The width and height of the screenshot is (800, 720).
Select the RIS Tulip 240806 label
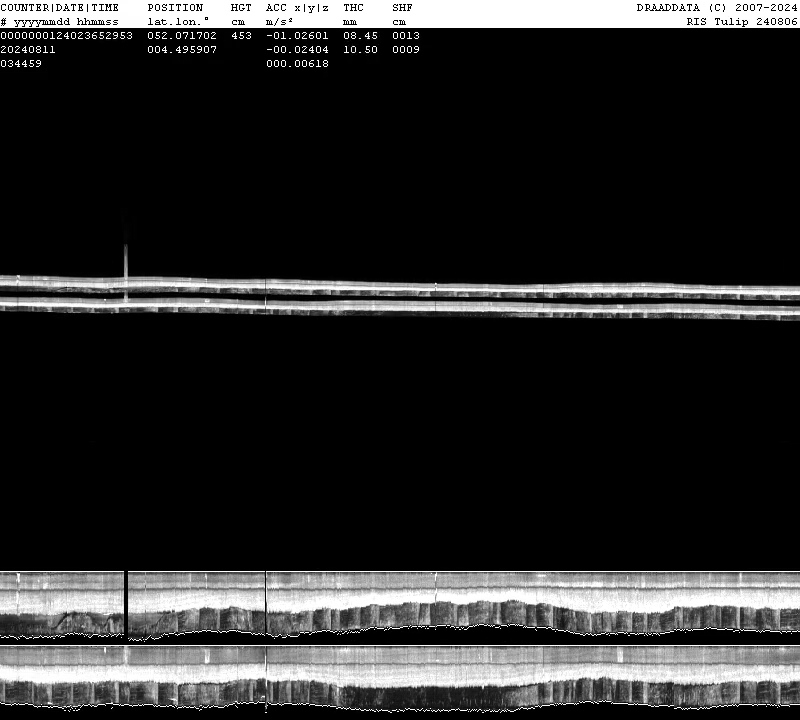click(x=741, y=21)
